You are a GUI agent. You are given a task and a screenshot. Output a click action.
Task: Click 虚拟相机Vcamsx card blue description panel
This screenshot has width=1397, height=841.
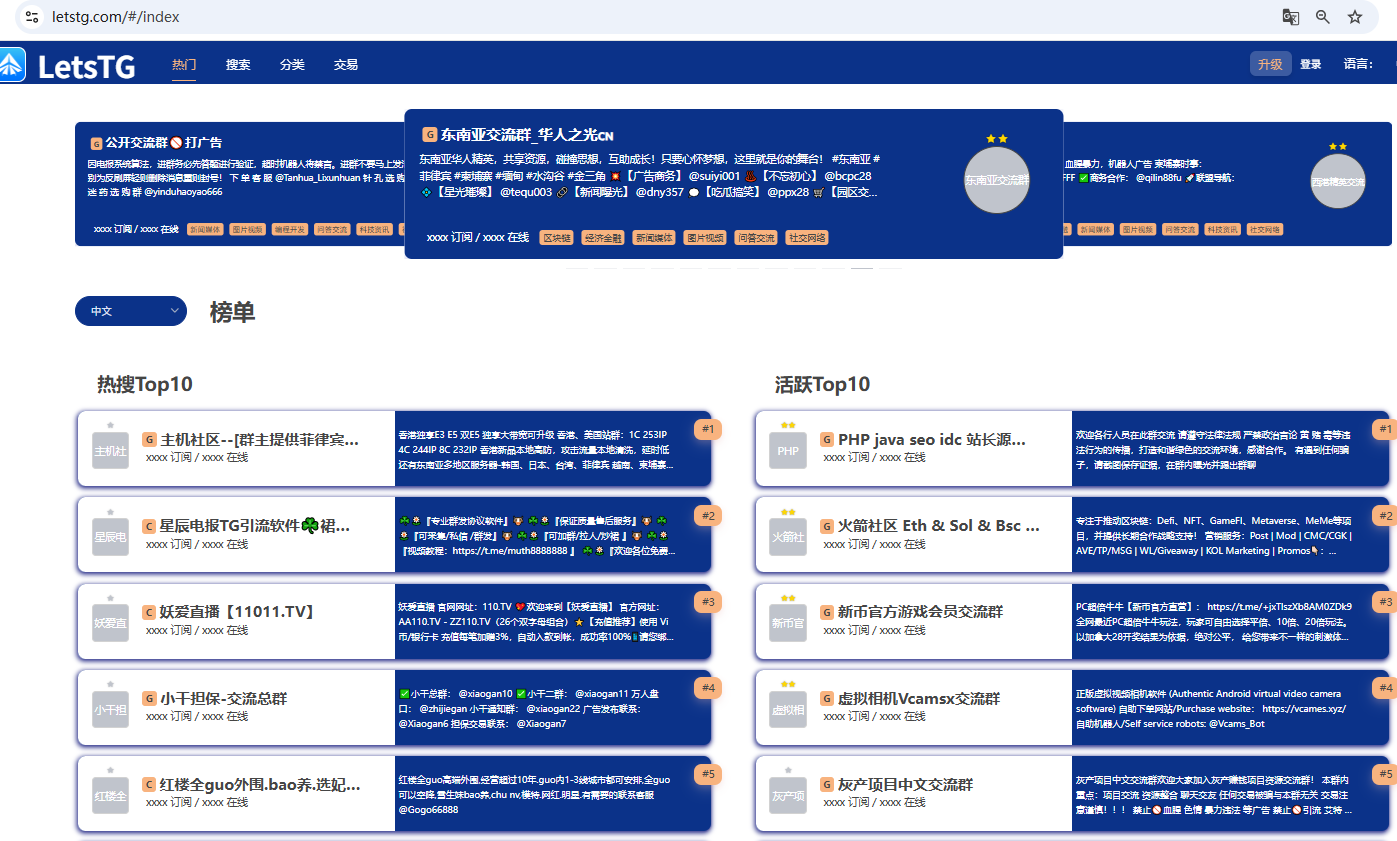(1230, 708)
